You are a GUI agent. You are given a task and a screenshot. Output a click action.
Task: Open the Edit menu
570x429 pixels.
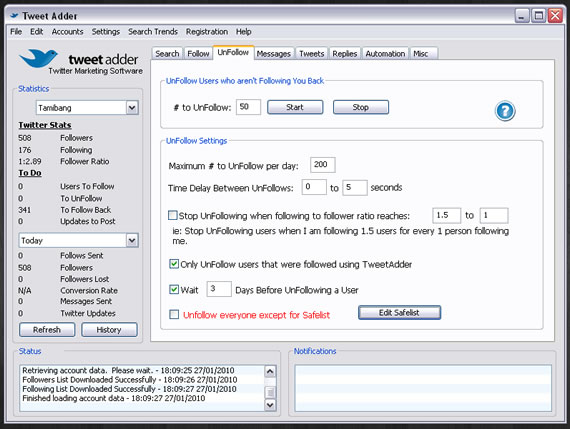tap(36, 32)
